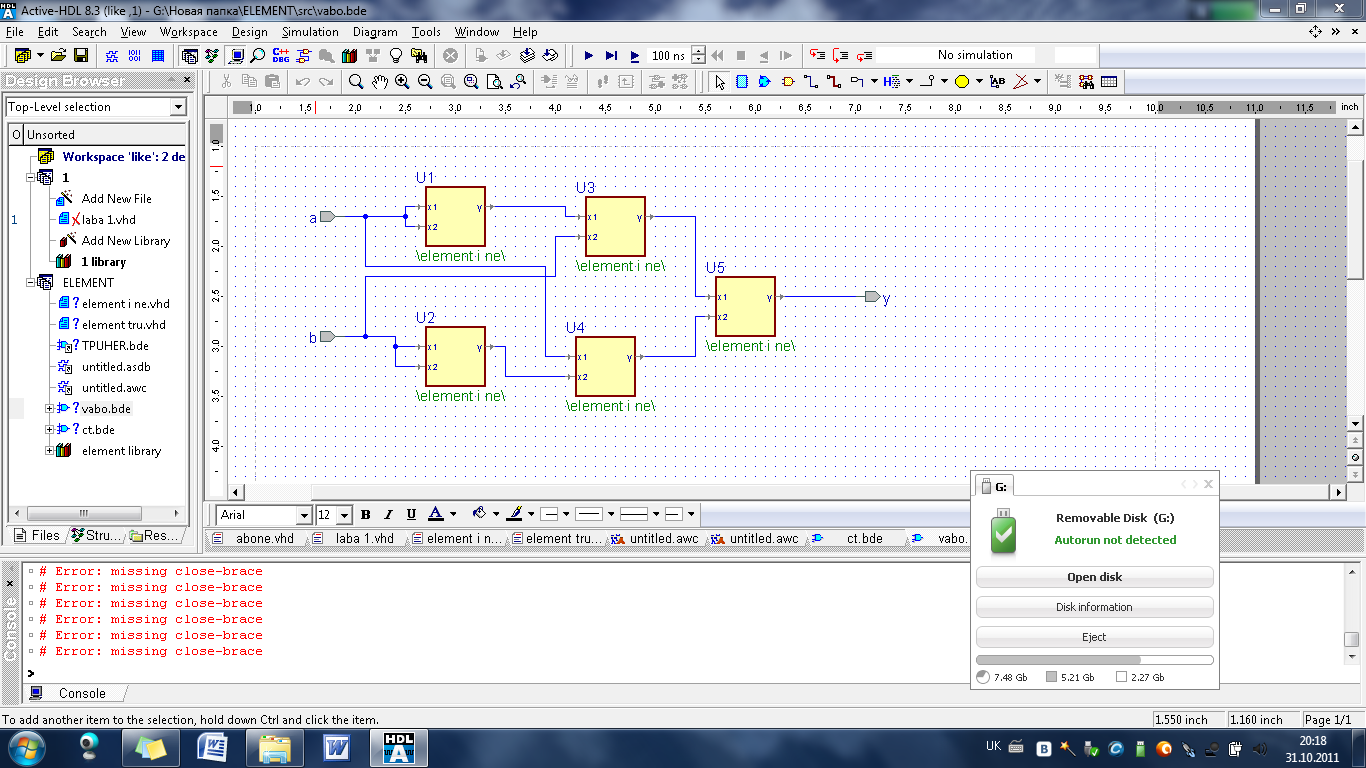Open the Diagram menu

click(375, 32)
